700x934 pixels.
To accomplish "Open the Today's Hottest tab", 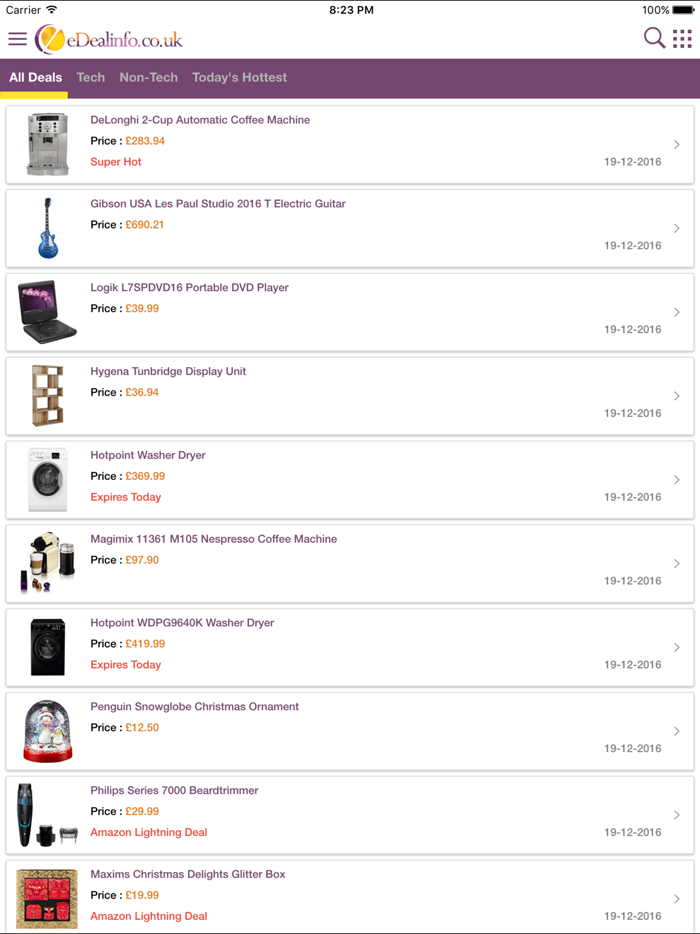I will tap(239, 77).
